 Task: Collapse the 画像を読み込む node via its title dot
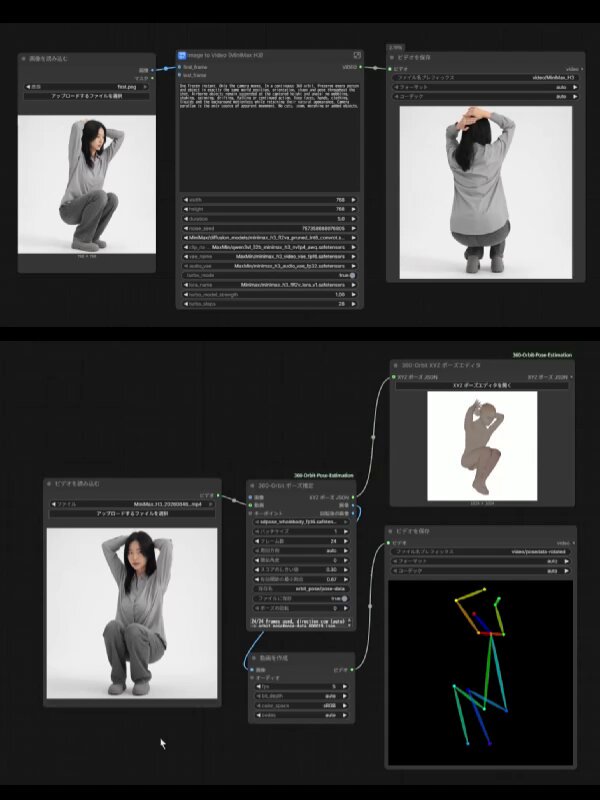pyautogui.click(x=23, y=59)
